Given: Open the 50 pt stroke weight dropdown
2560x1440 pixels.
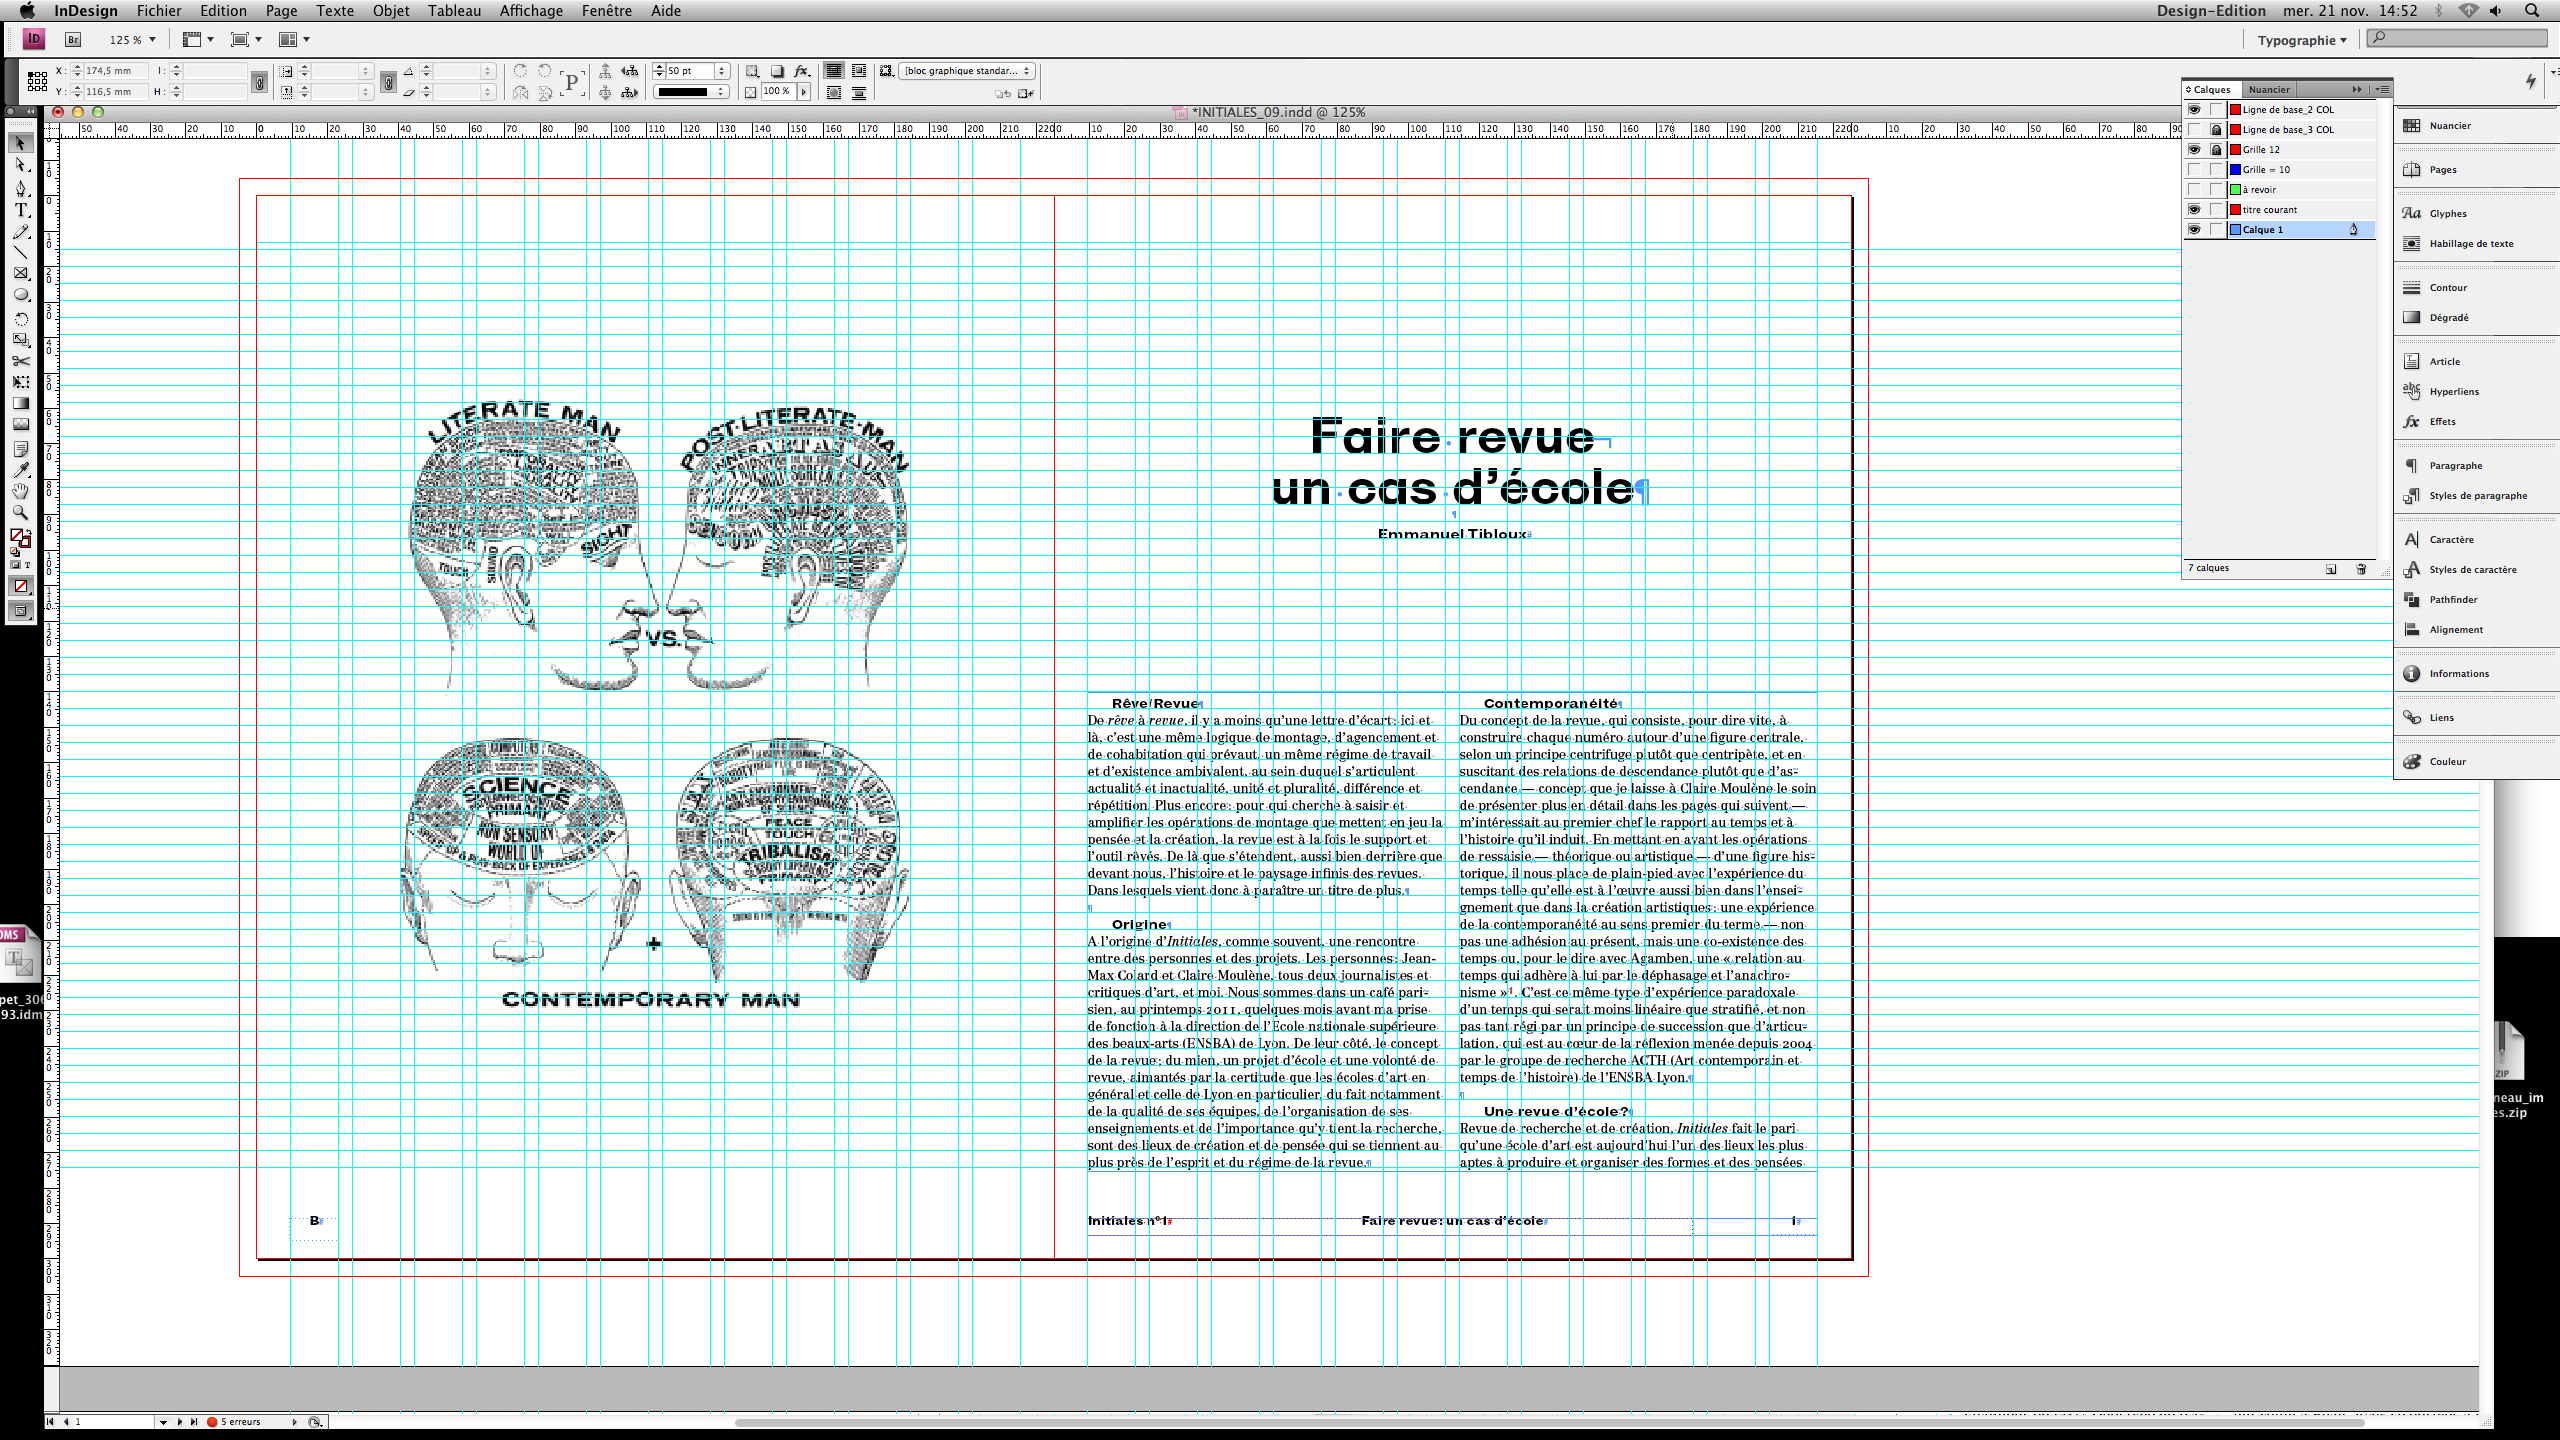Looking at the screenshot, I should click(721, 71).
